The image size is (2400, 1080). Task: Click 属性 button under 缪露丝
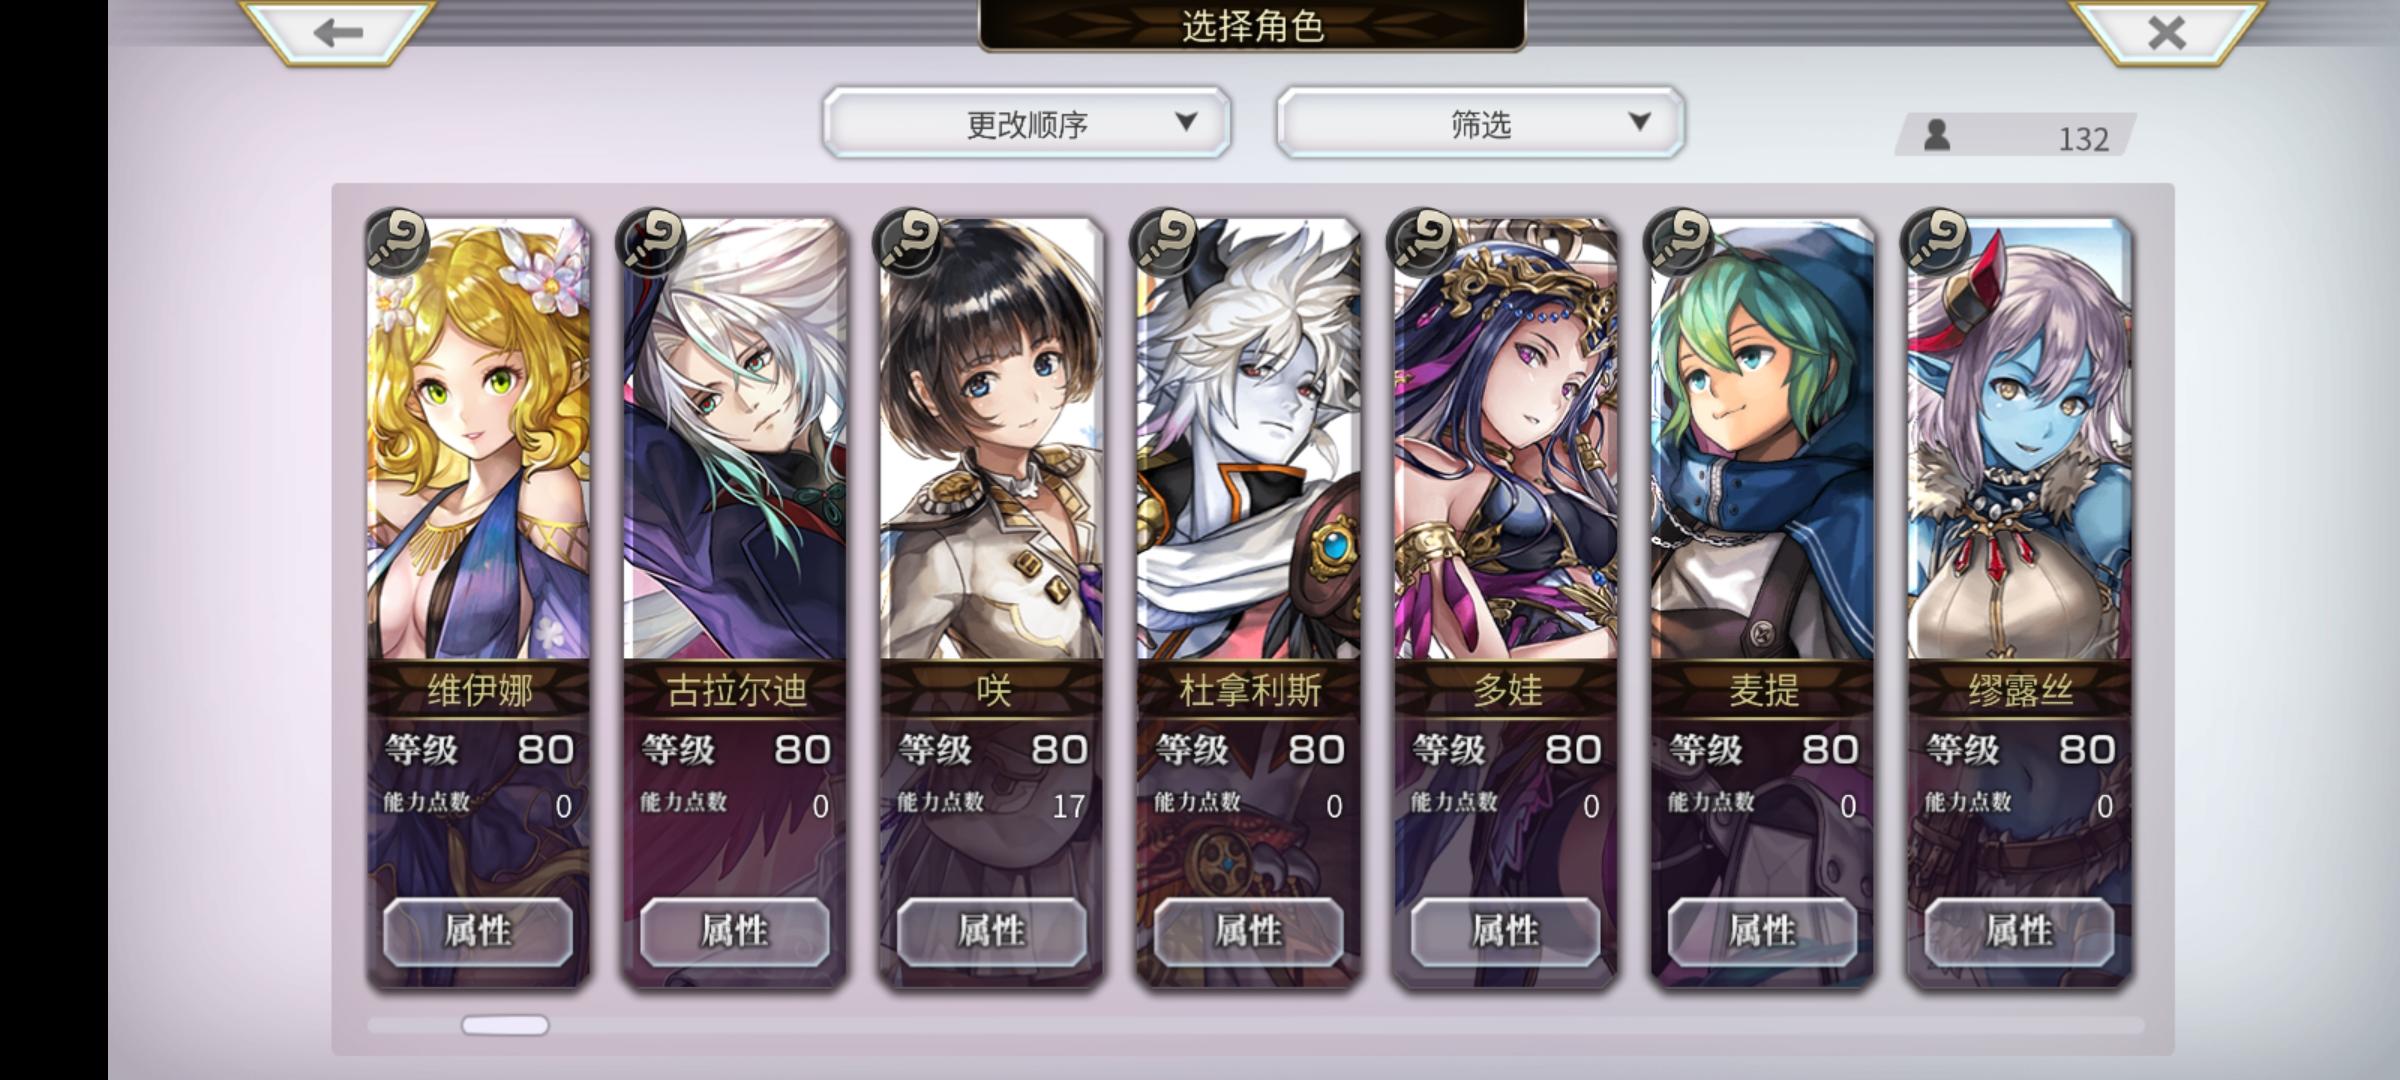click(x=2019, y=931)
